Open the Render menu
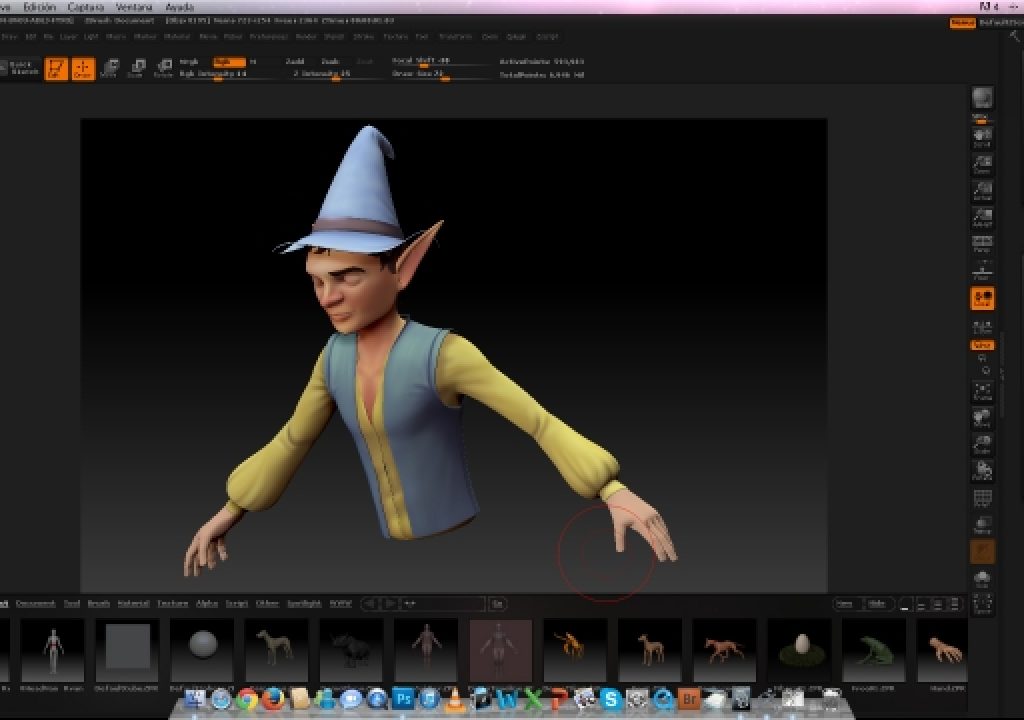This screenshot has height=720, width=1024. (306, 37)
